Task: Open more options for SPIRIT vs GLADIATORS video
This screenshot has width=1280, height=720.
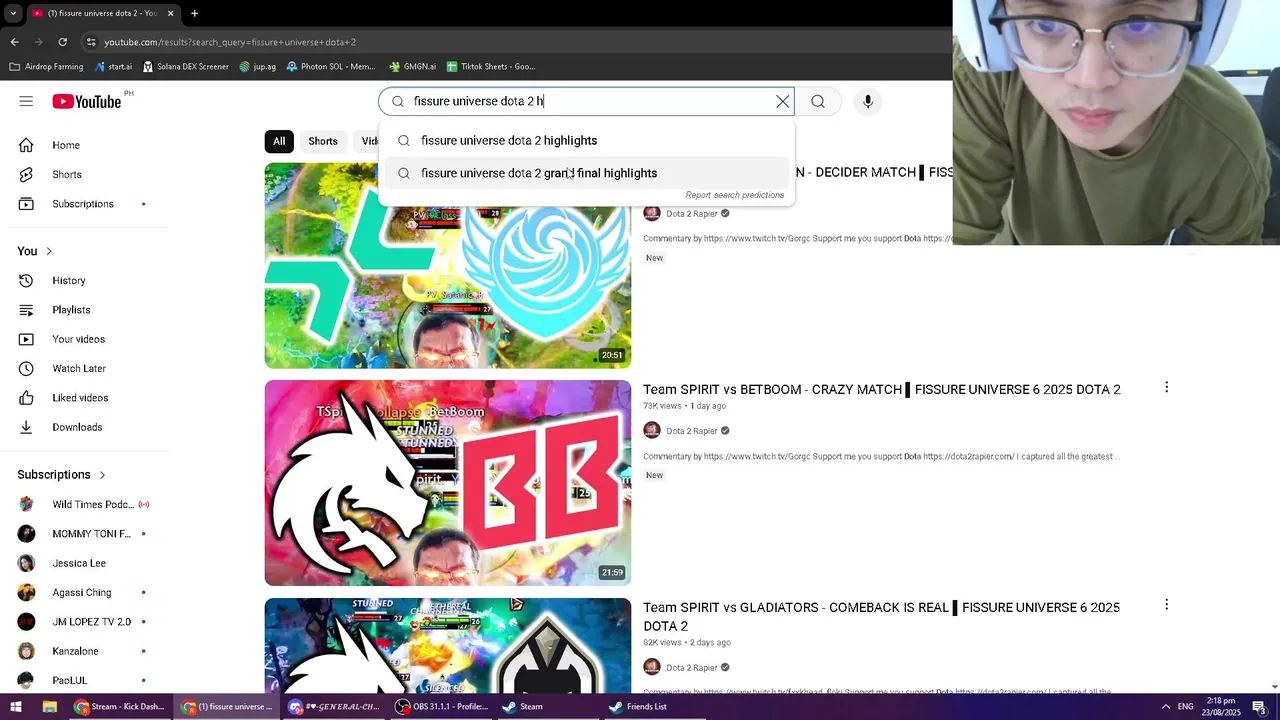Action: pyautogui.click(x=1166, y=605)
